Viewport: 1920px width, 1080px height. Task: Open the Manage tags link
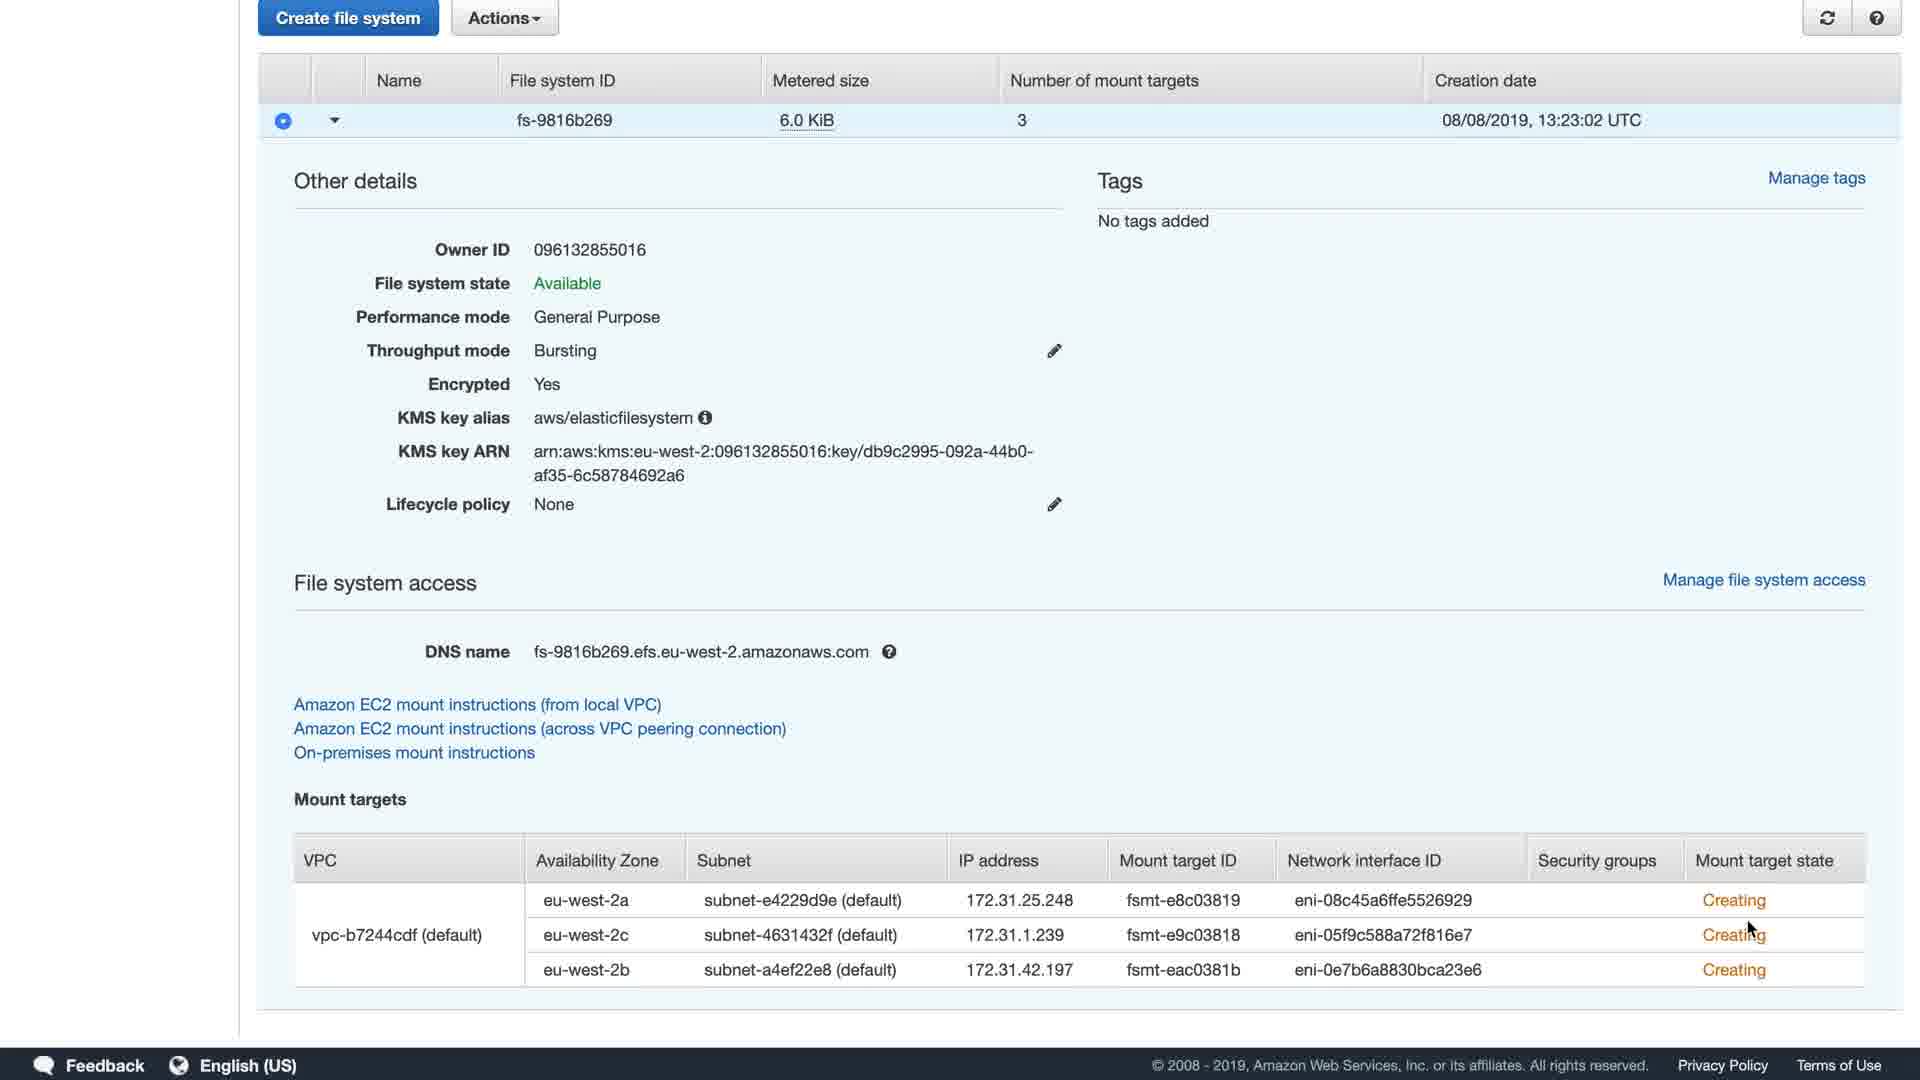[x=1816, y=178]
